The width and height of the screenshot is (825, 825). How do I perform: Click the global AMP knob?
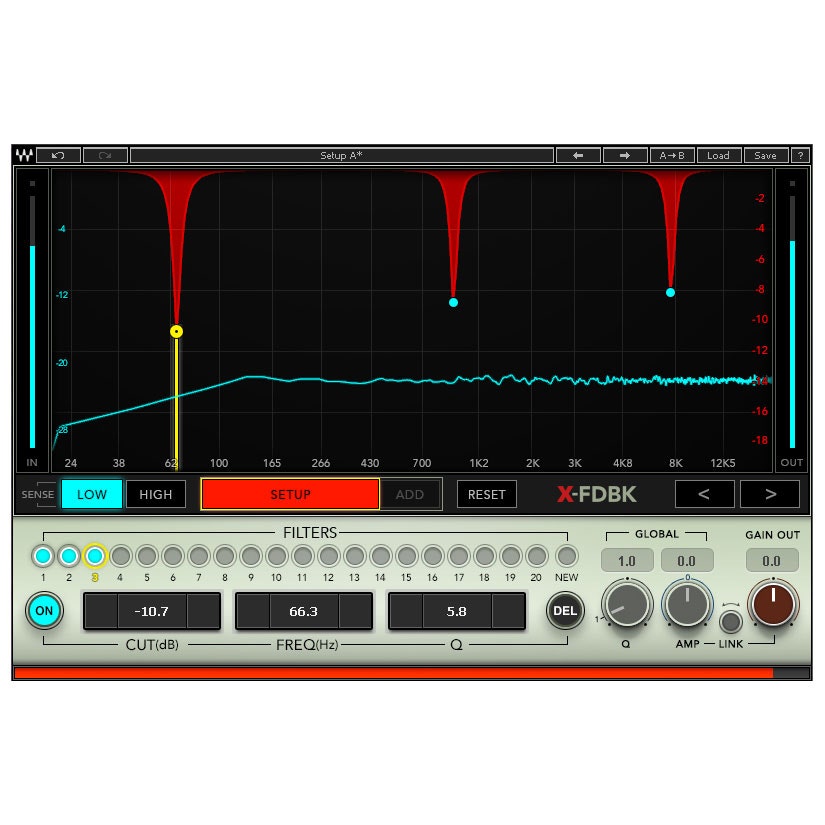click(687, 603)
